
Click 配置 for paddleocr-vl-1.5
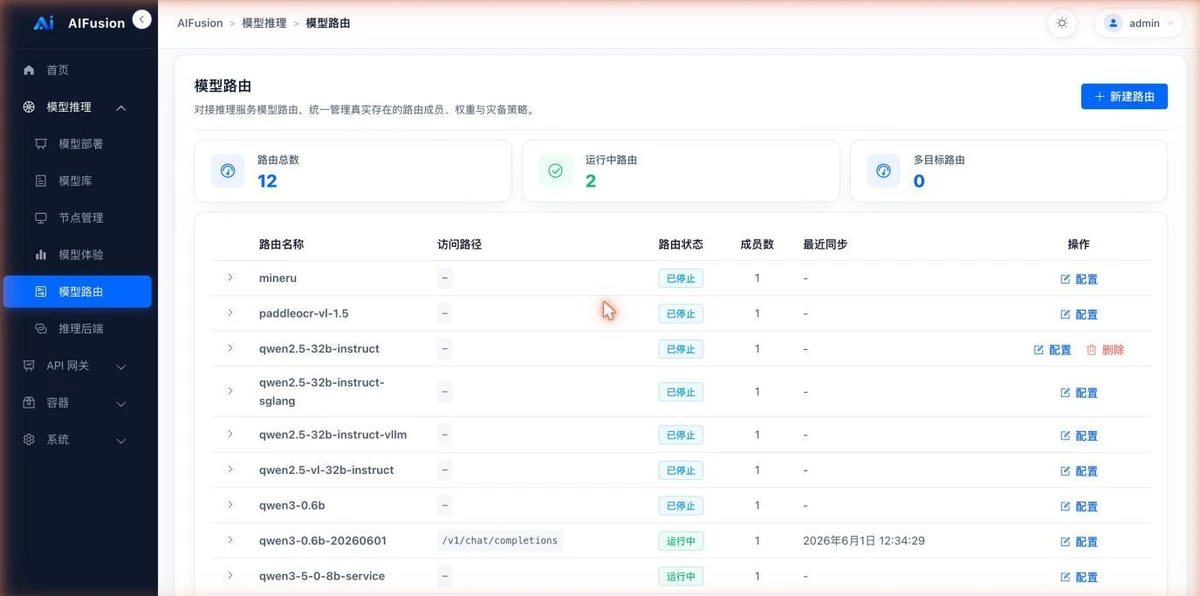(1079, 314)
